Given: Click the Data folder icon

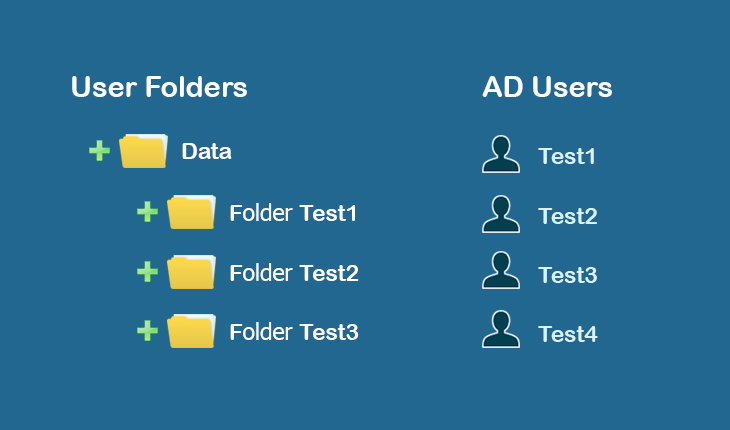Looking at the screenshot, I should (143, 151).
